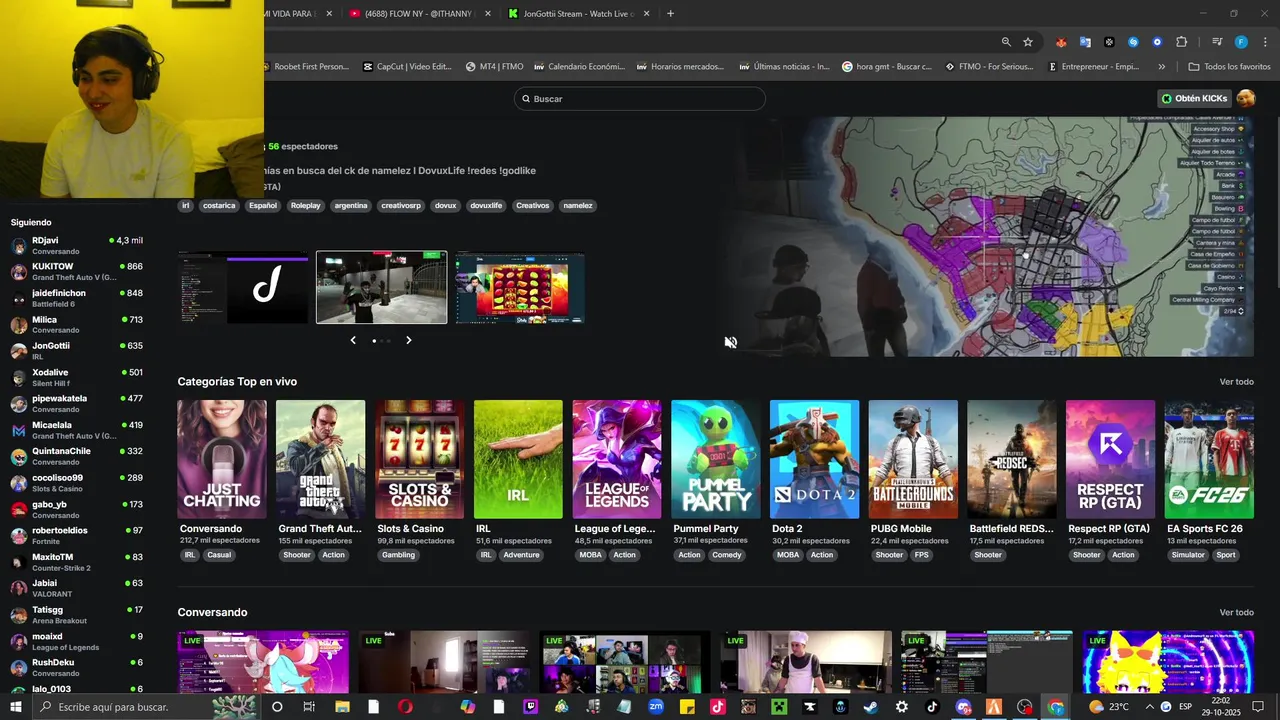Open the Todos los favoritos folder
Image resolution: width=1280 pixels, height=720 pixels.
1229,67
